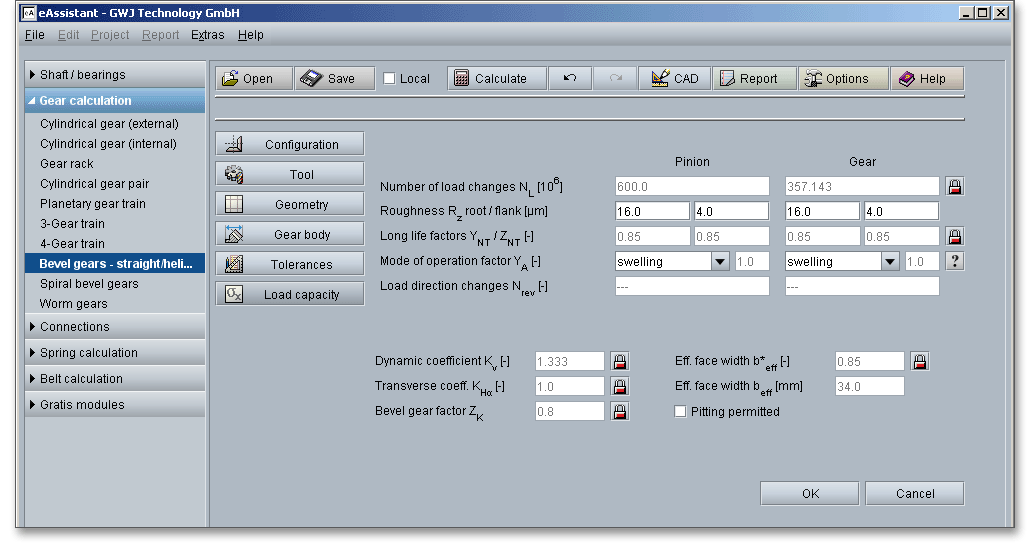The width and height of the screenshot is (1030, 543).
Task: Click the lock beside Number of load changes
Action: click(x=954, y=186)
